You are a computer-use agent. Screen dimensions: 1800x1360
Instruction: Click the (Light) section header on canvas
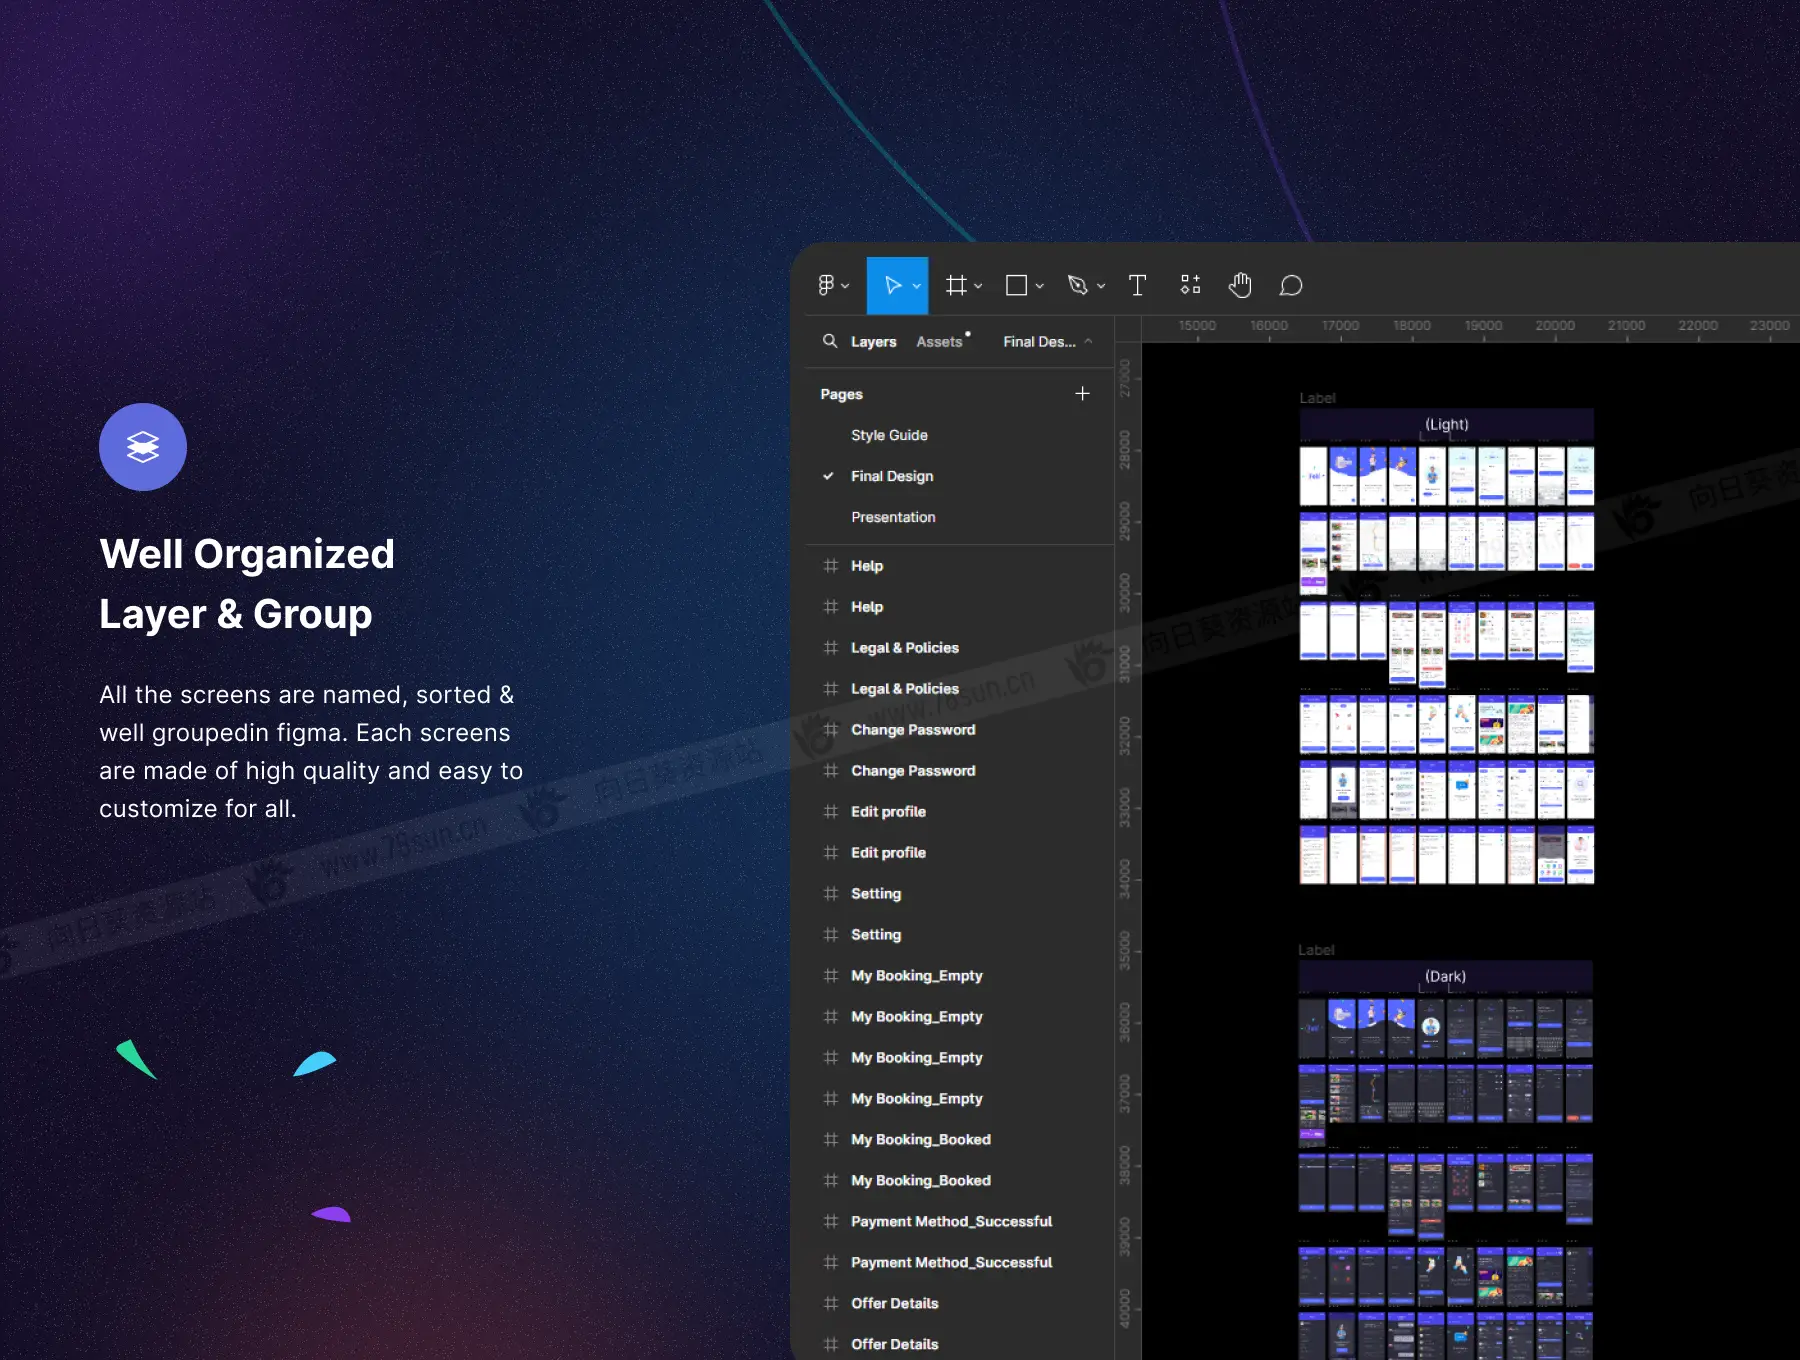point(1446,424)
